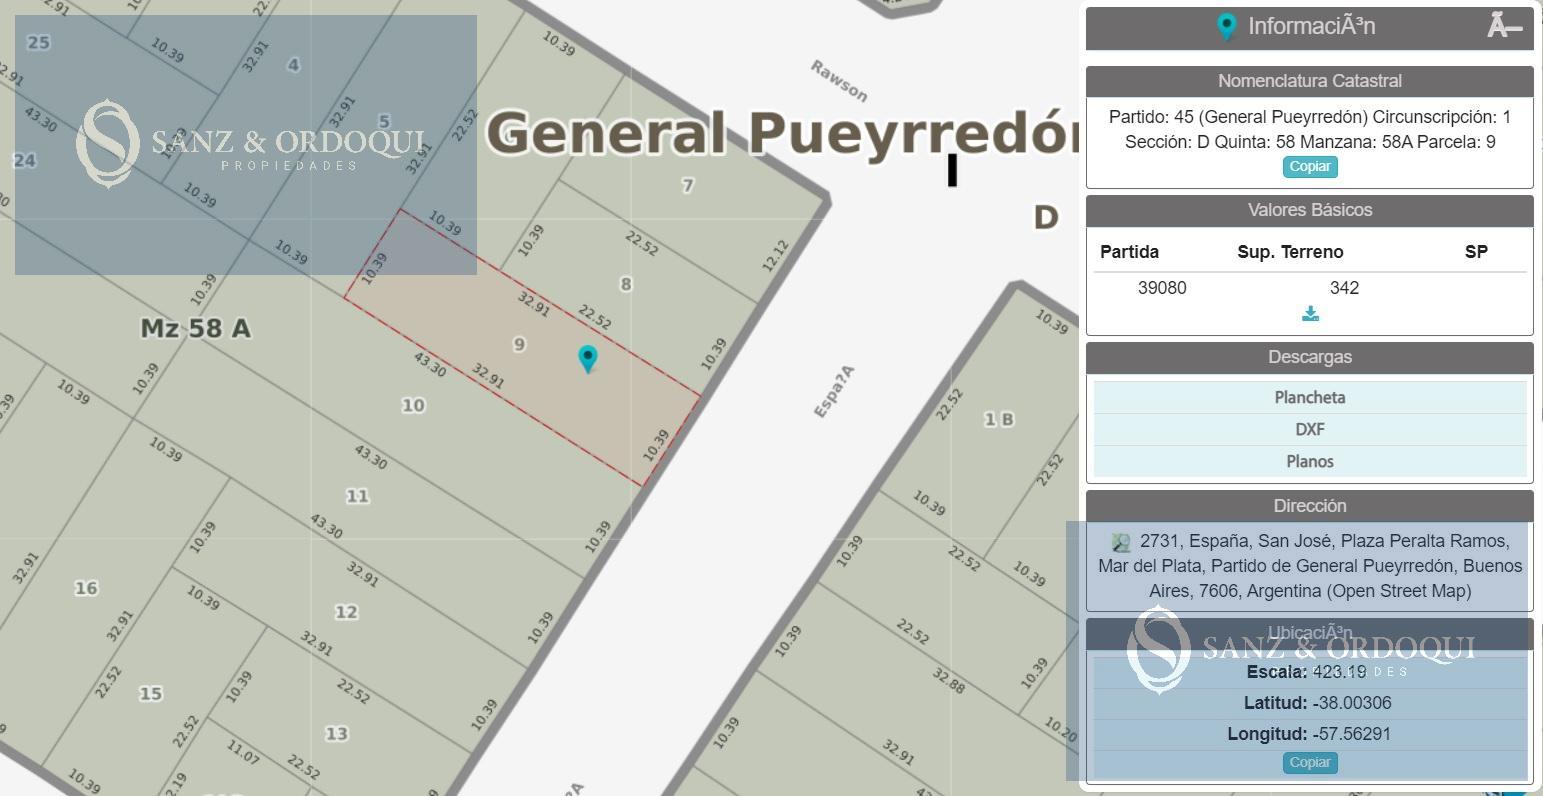
Task: Click the download icon under Valores Básicos
Action: coord(1310,314)
